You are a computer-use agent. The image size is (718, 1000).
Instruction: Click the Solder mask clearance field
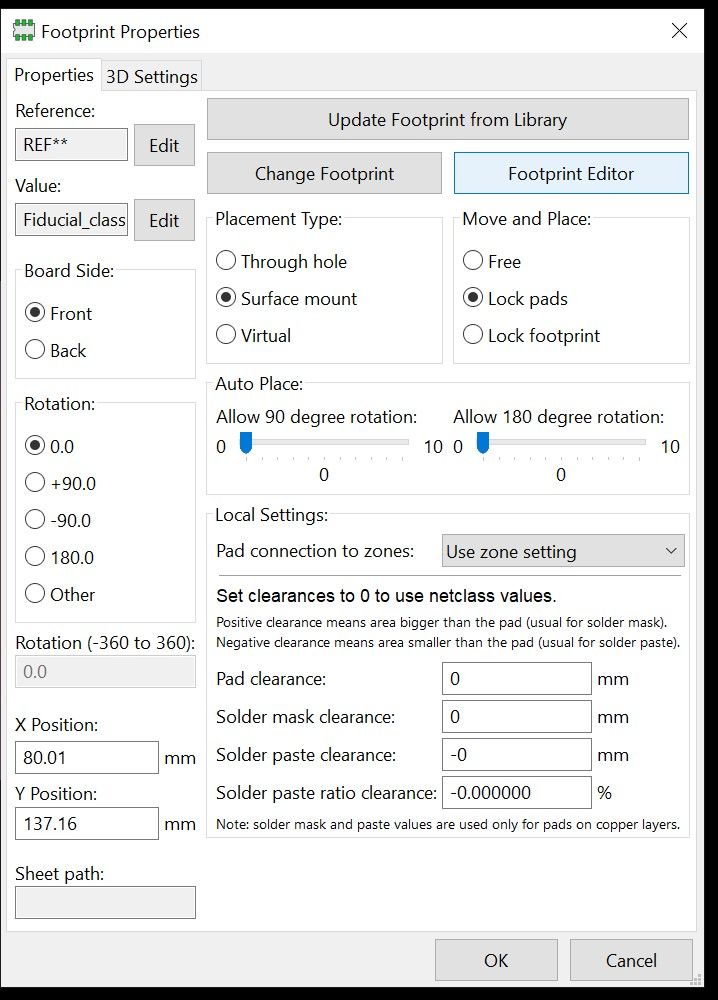pos(516,717)
